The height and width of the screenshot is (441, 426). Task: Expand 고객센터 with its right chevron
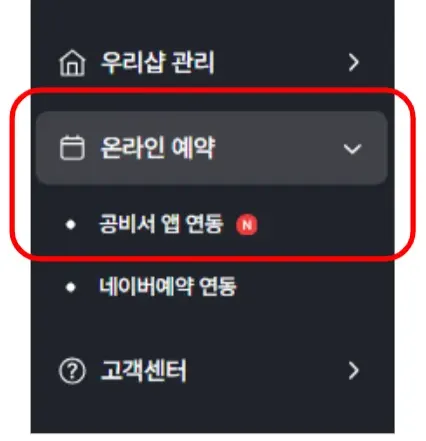coord(353,371)
